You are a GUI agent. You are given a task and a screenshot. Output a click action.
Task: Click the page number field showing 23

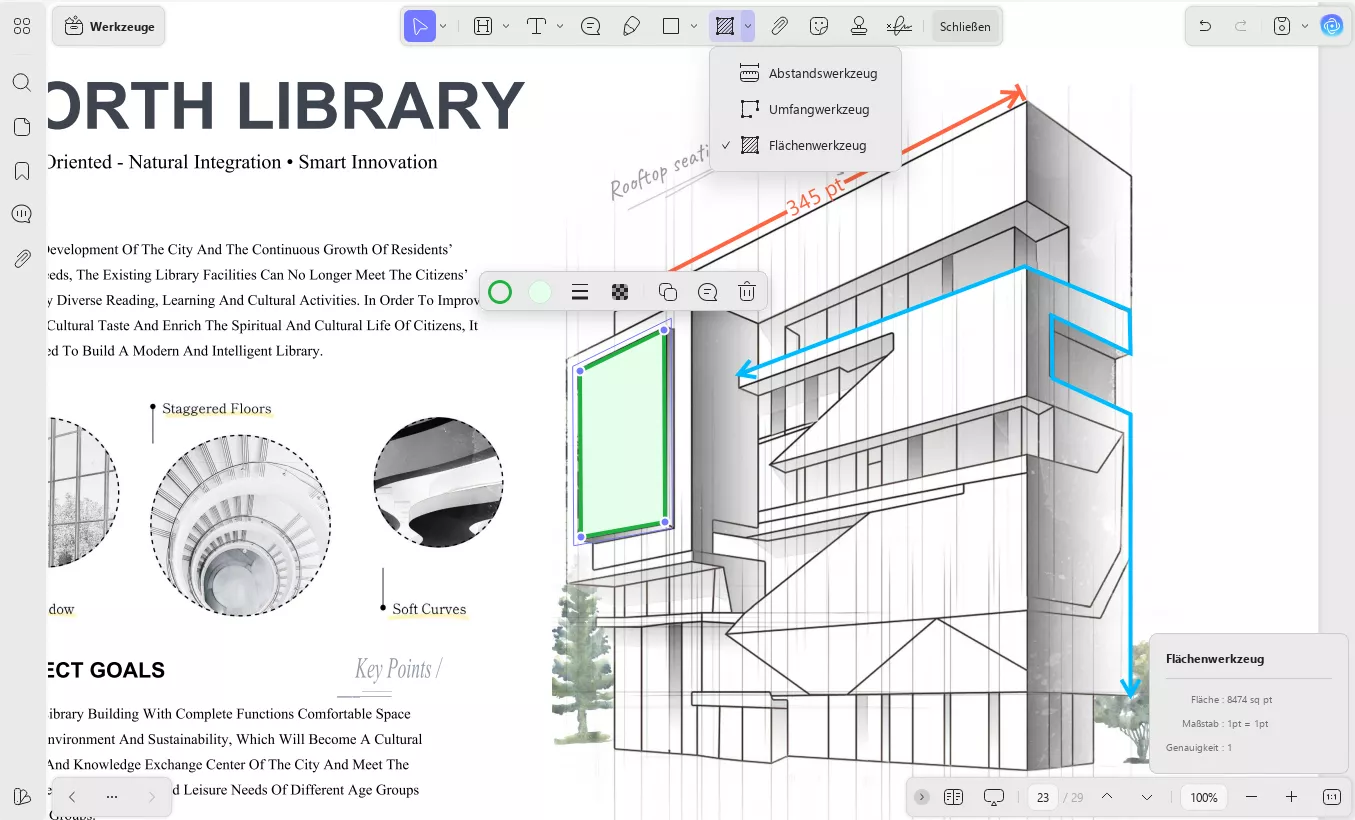[1043, 797]
